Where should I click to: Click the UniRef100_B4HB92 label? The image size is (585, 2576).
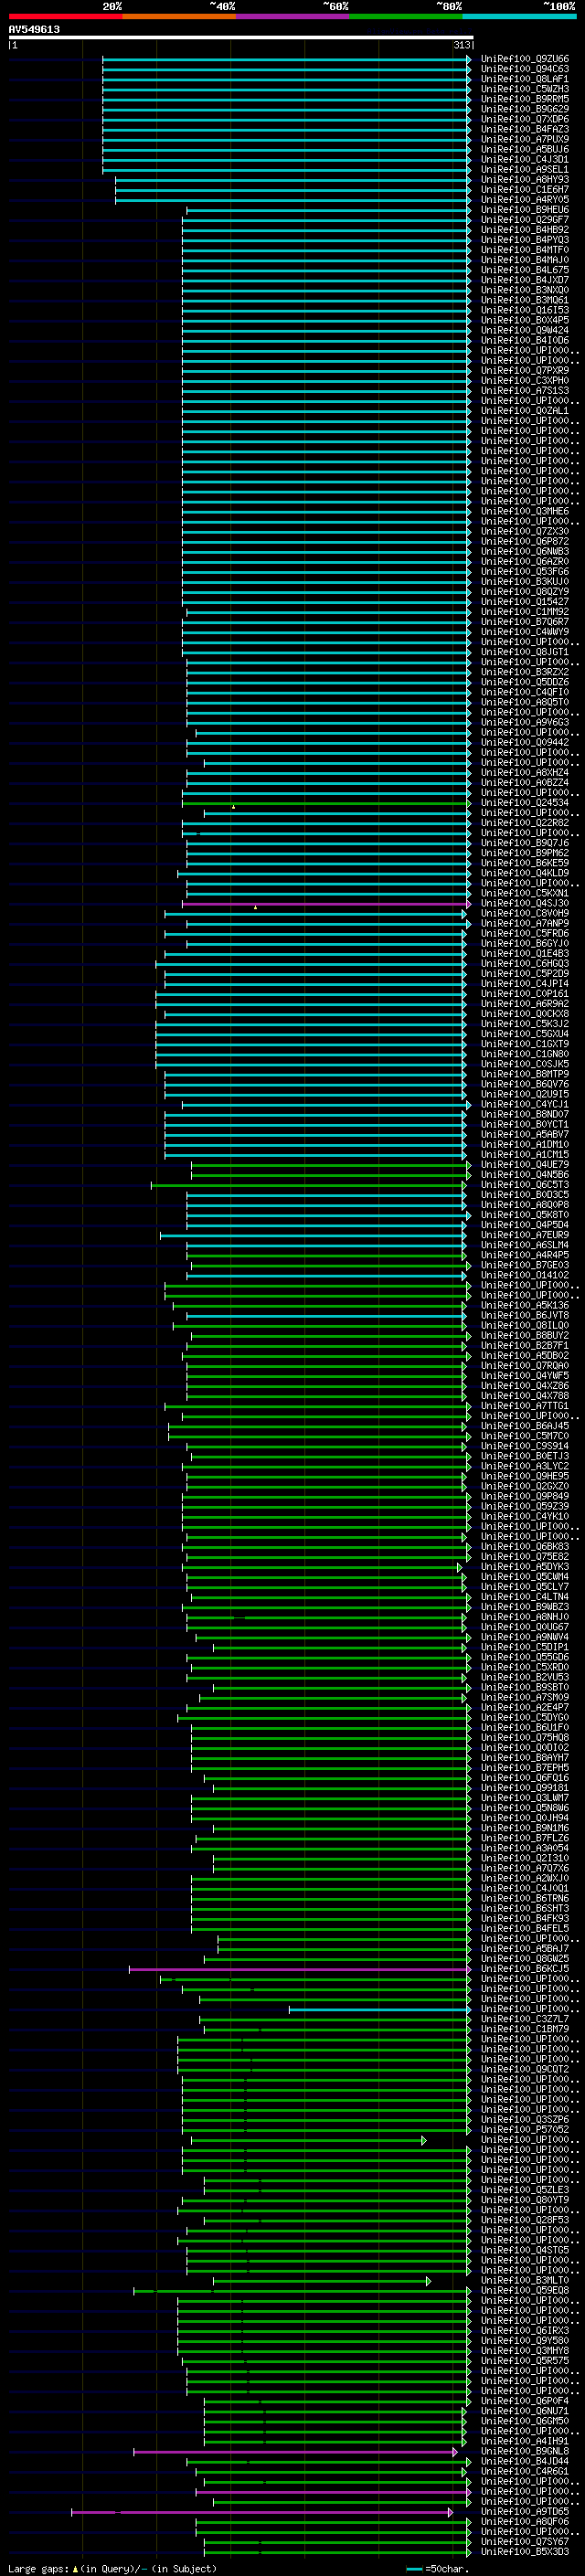(x=525, y=230)
